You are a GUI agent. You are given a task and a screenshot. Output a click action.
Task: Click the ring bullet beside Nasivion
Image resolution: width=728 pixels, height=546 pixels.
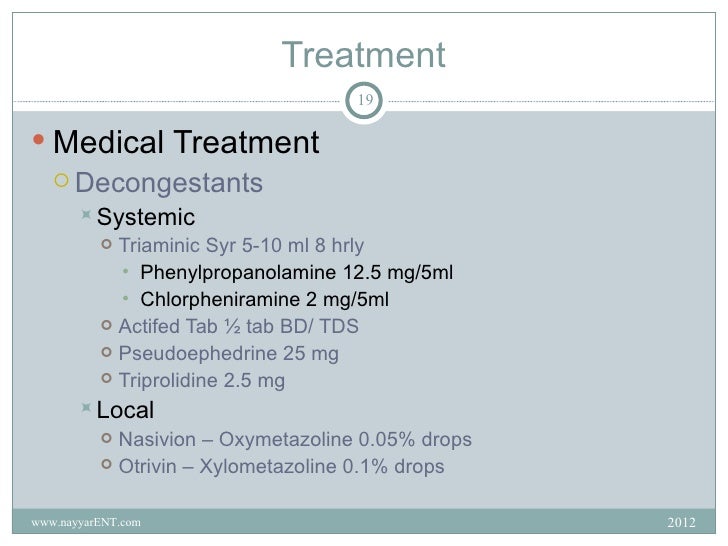106,438
